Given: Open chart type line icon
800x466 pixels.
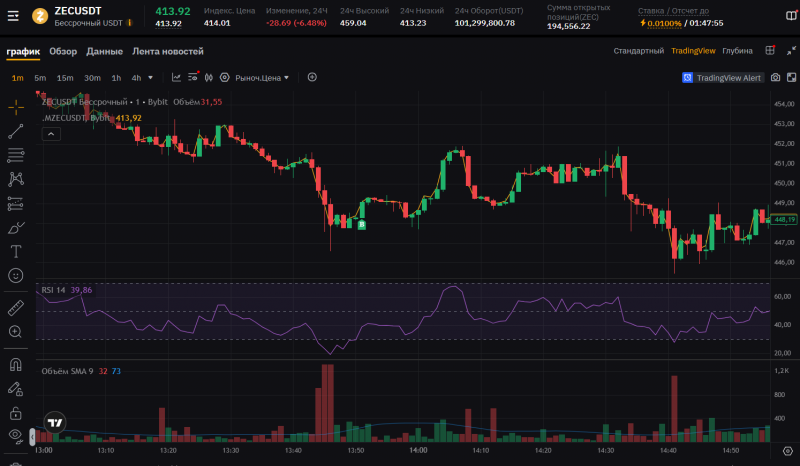Looking at the screenshot, I should click(x=177, y=78).
